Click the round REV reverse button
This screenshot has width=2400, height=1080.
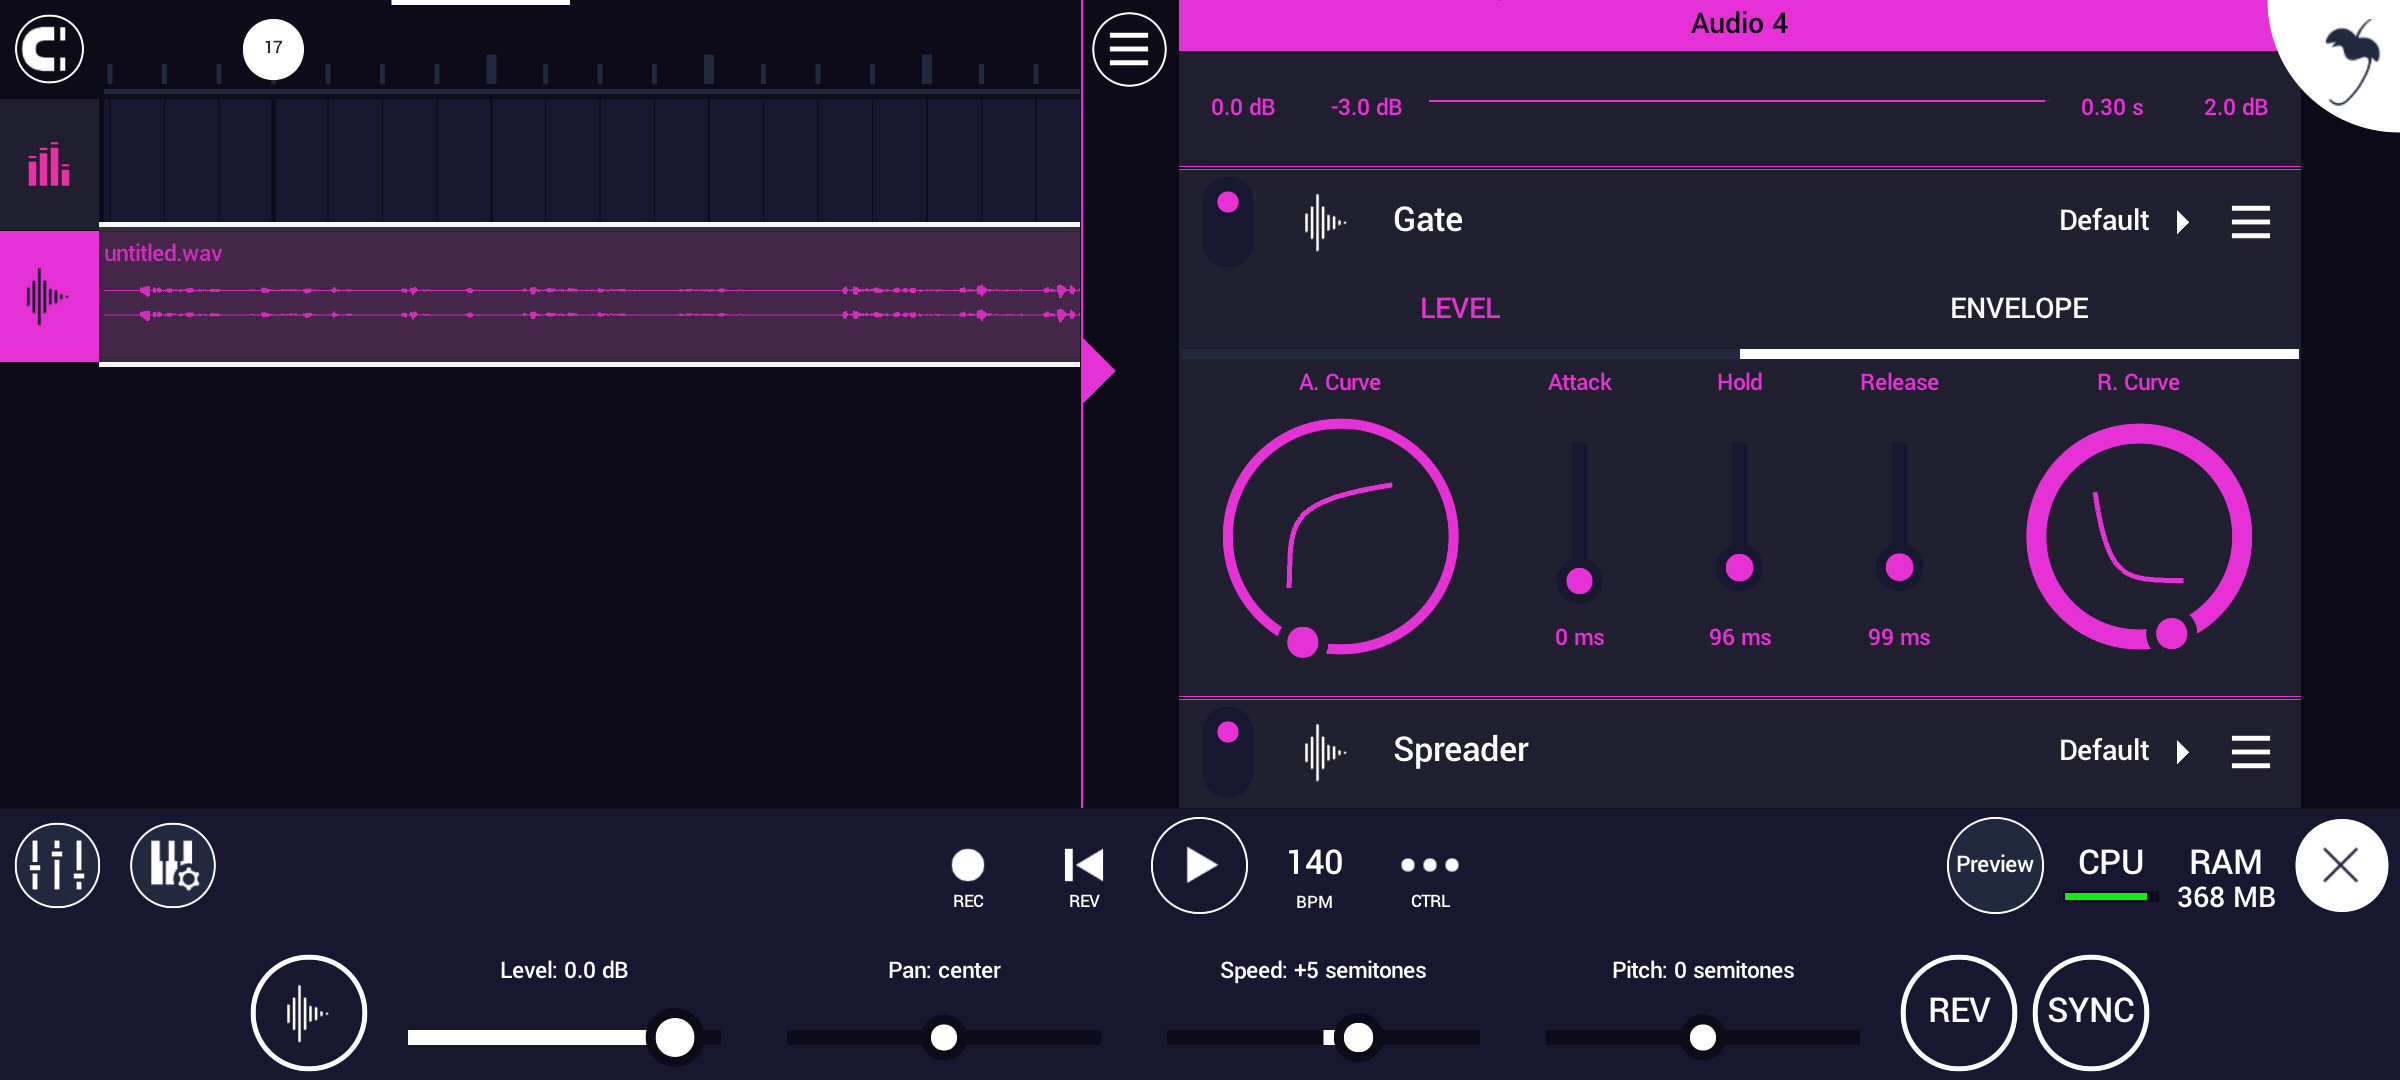pyautogui.click(x=1958, y=1011)
